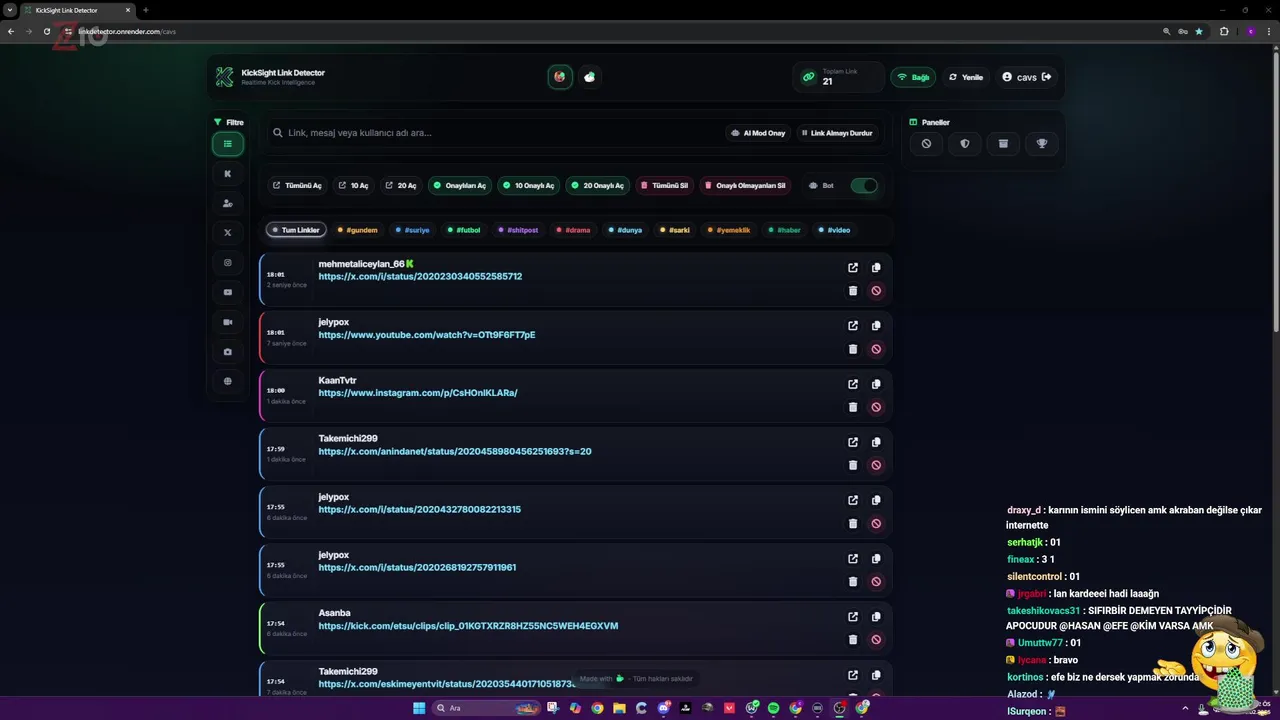Delete the mehmetaliceylan_66 link entry
This screenshot has width=1280, height=720.
pyautogui.click(x=853, y=291)
